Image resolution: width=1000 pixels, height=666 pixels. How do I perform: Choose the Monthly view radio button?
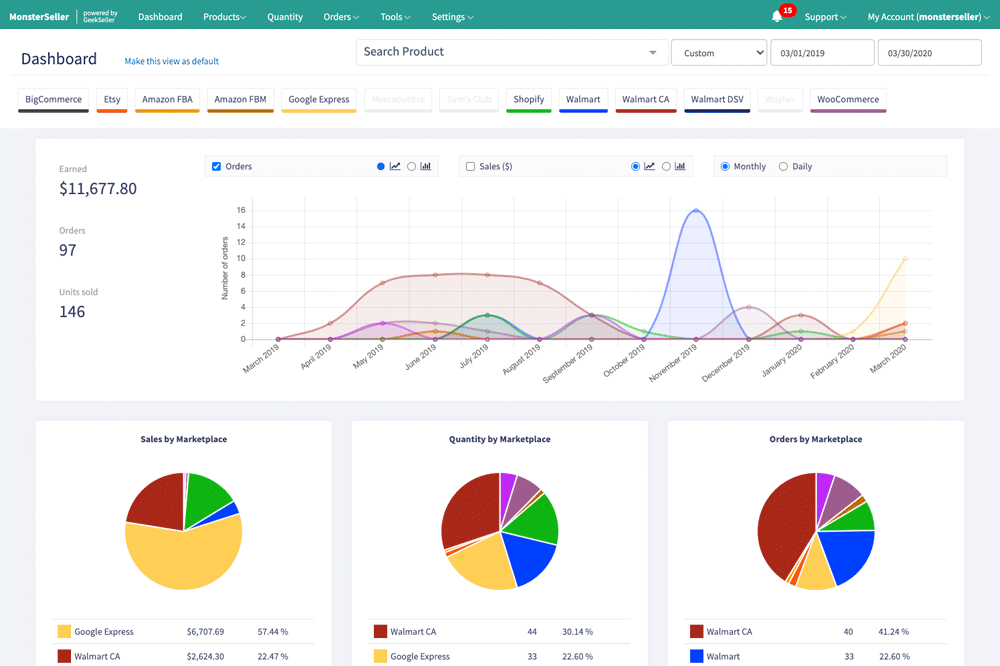click(725, 166)
